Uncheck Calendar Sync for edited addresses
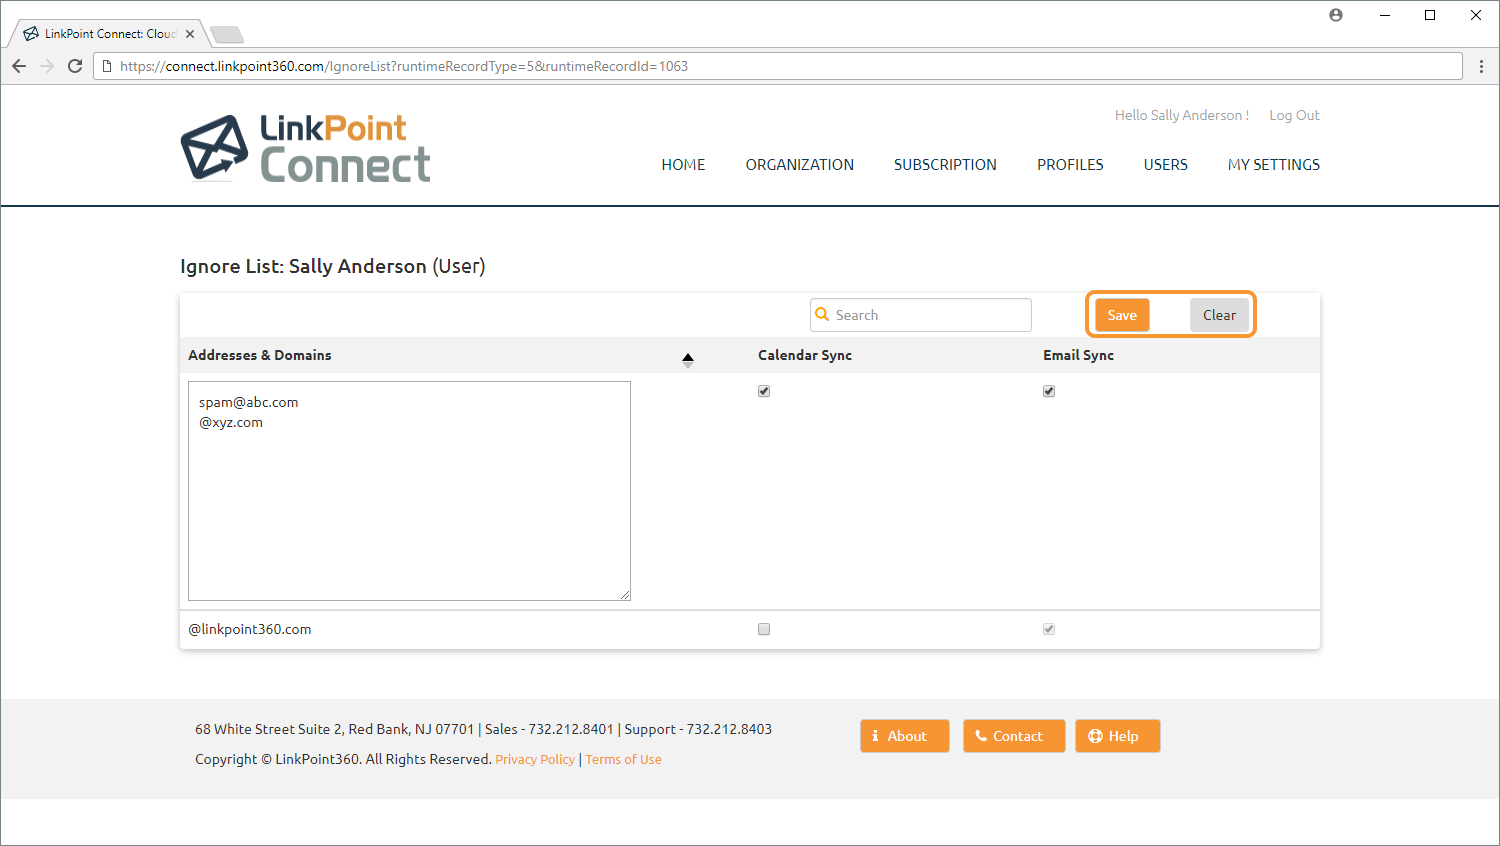This screenshot has height=846, width=1500. point(764,391)
